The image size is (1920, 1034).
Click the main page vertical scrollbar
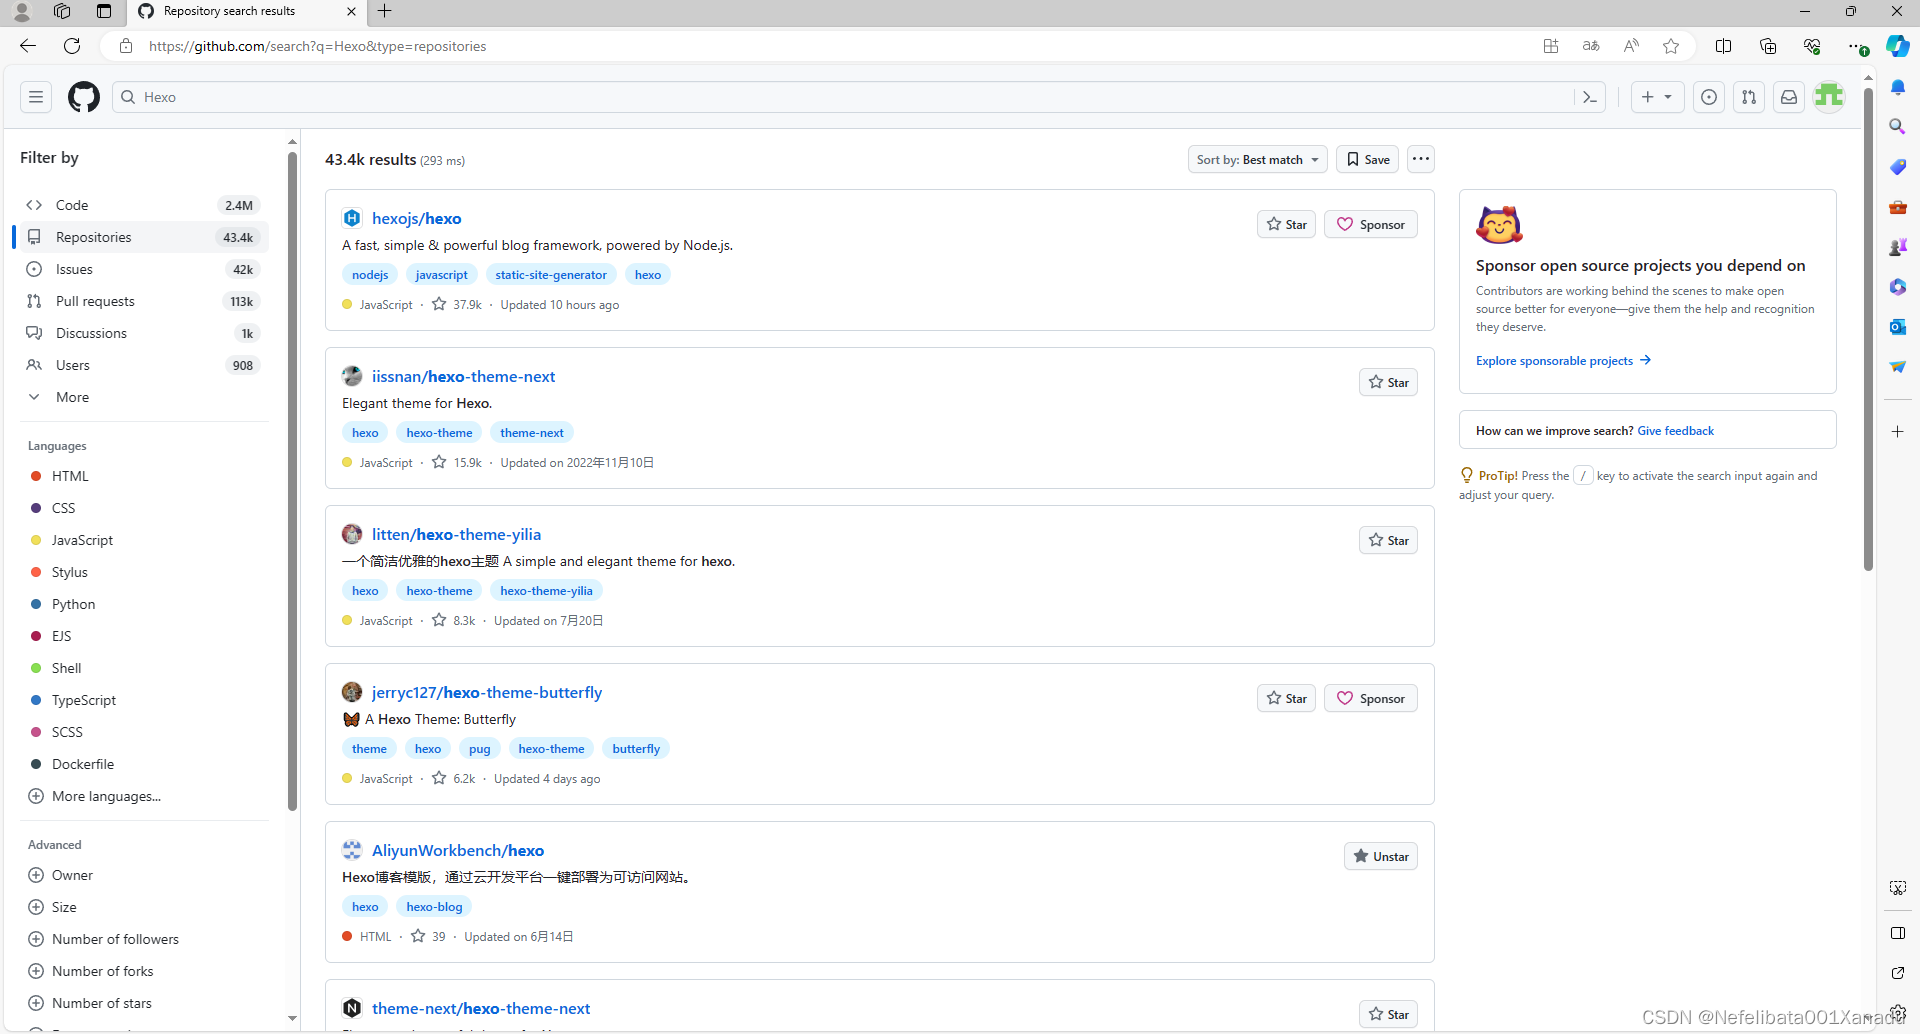pyautogui.click(x=1868, y=330)
